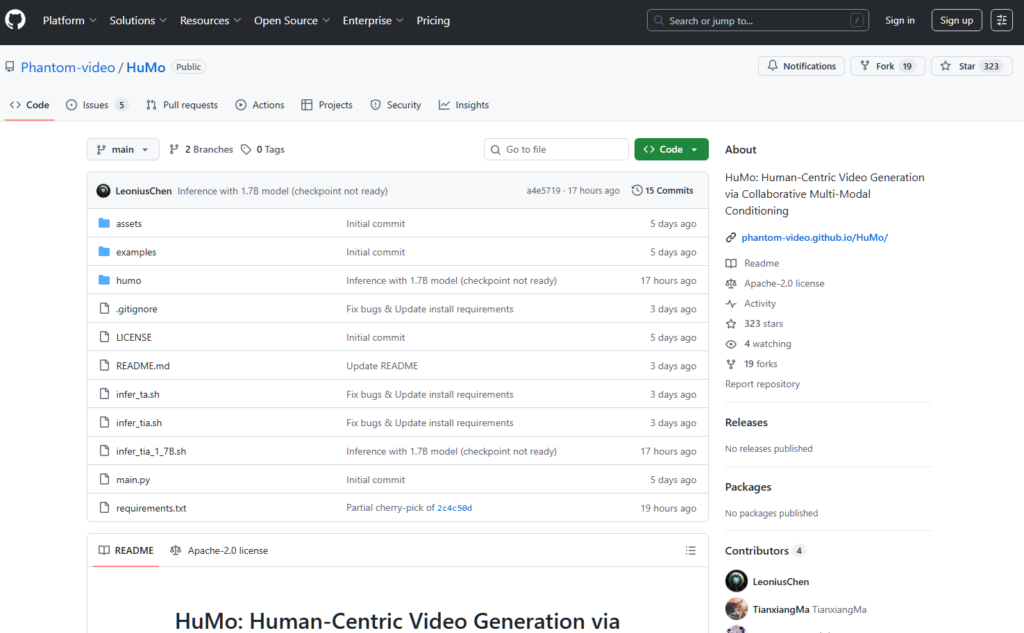Open the Issues tab
The height and width of the screenshot is (633, 1024).
(97, 105)
